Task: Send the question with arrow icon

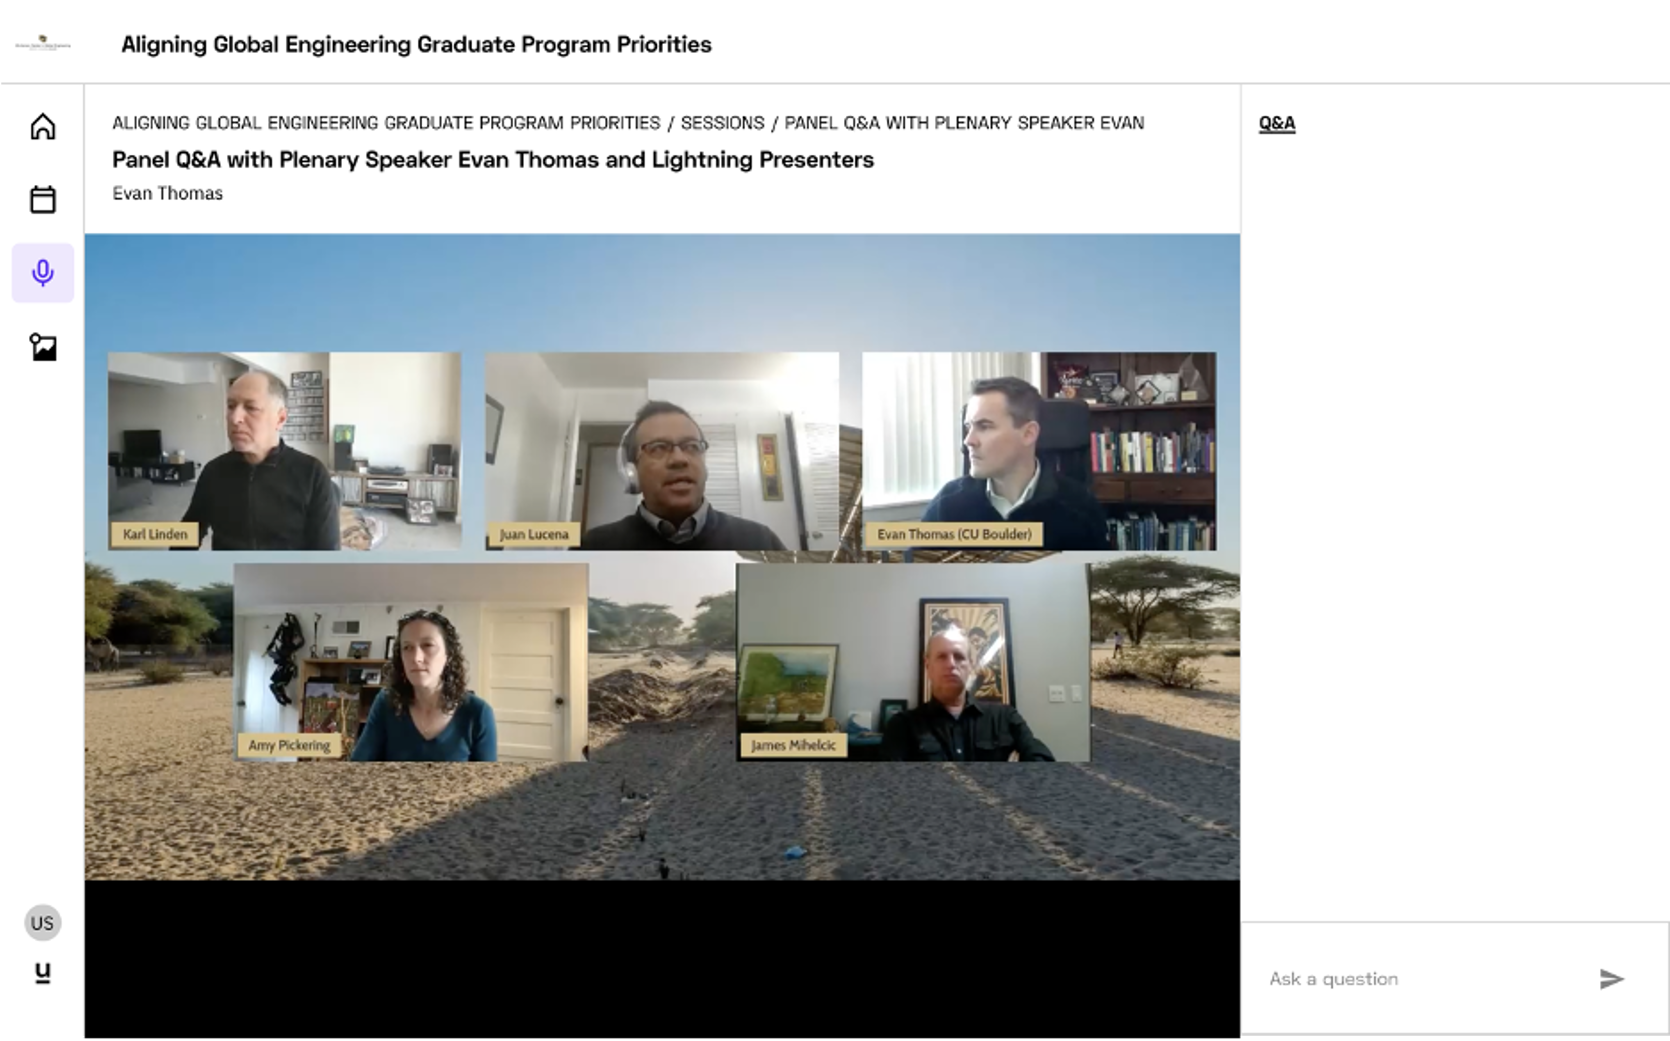Action: coord(1611,979)
